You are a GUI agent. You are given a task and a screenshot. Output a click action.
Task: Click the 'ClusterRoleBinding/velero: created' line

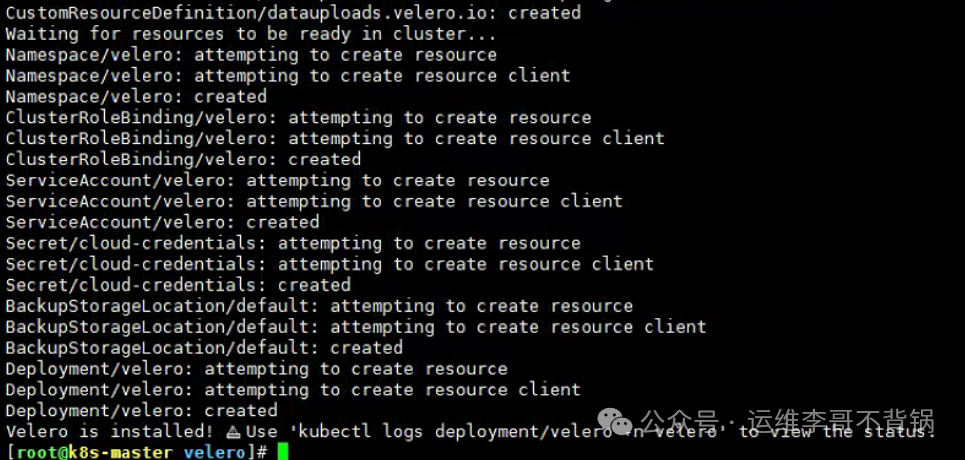click(183, 159)
